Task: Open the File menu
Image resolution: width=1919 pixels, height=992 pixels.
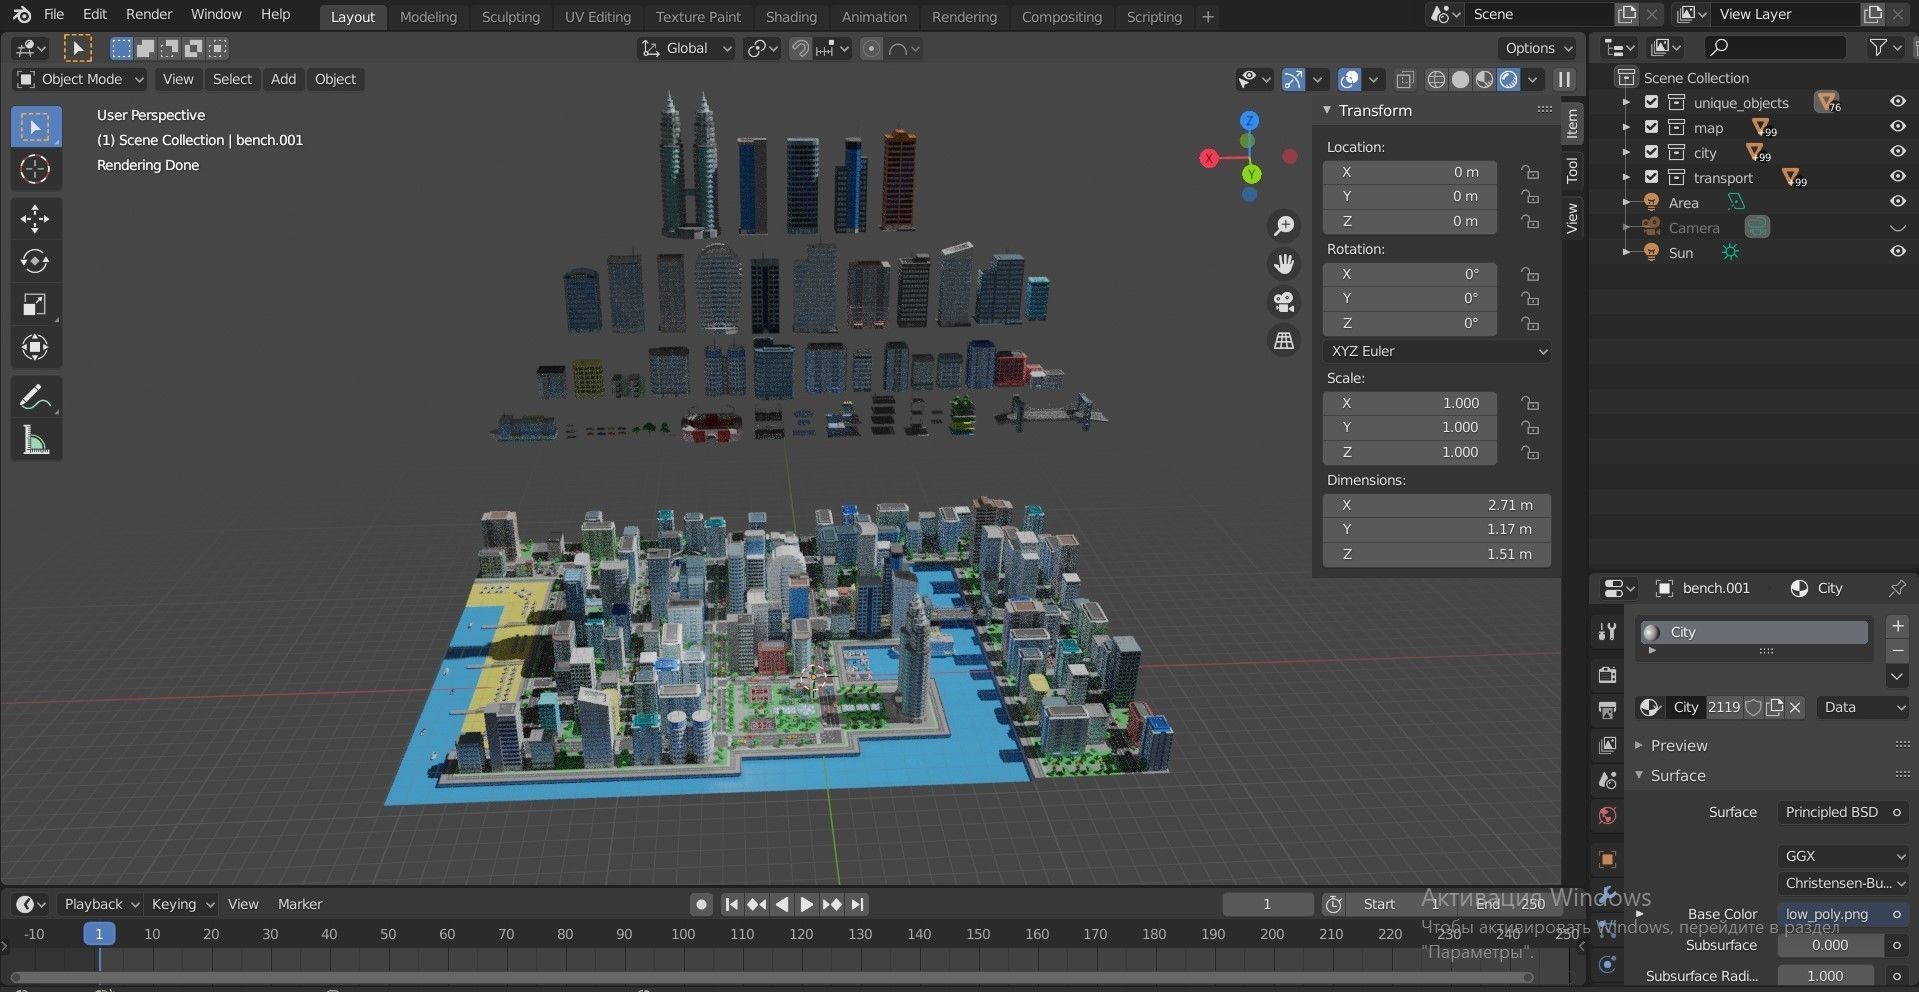Action: point(54,14)
